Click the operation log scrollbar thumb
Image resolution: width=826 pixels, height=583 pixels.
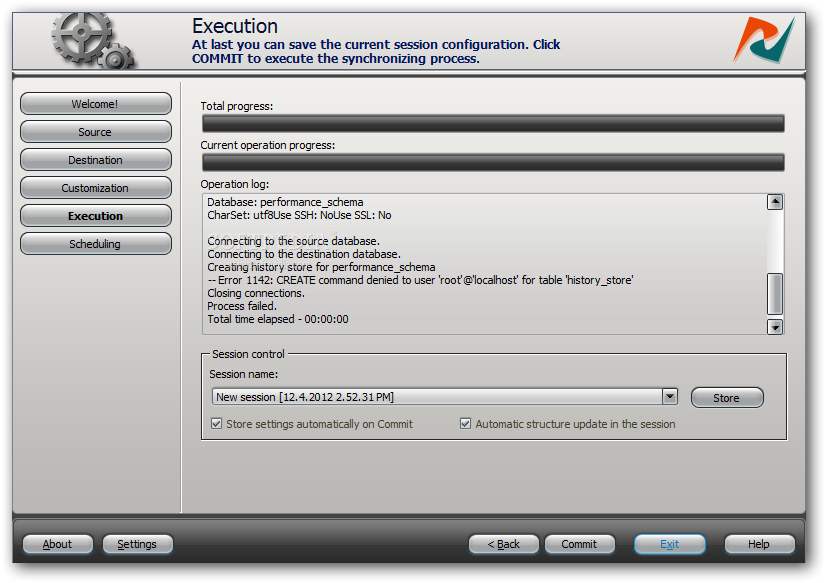point(775,293)
